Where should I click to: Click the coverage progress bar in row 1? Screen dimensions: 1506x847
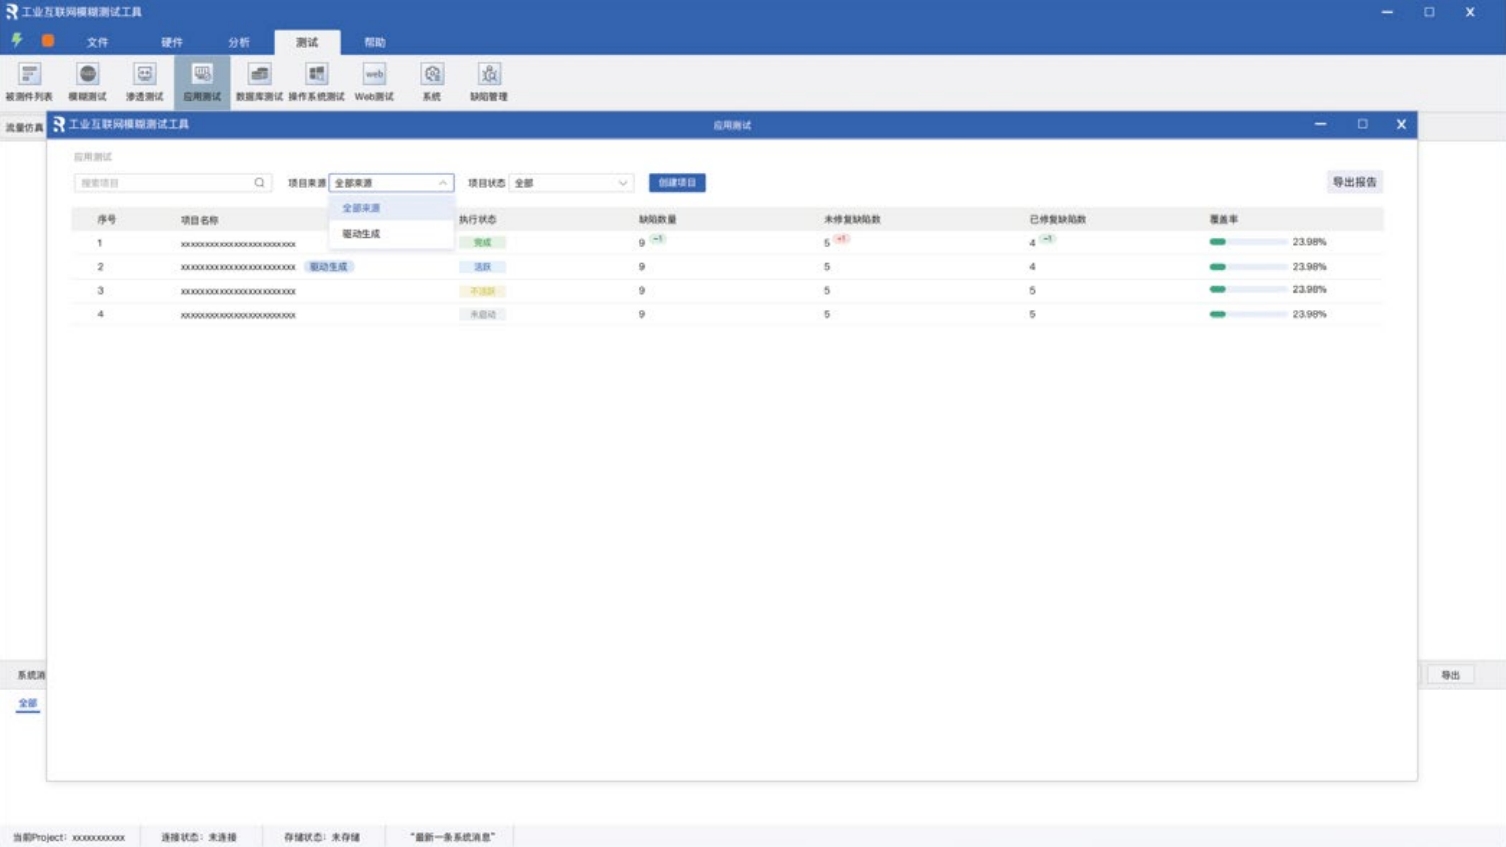(x=1247, y=242)
